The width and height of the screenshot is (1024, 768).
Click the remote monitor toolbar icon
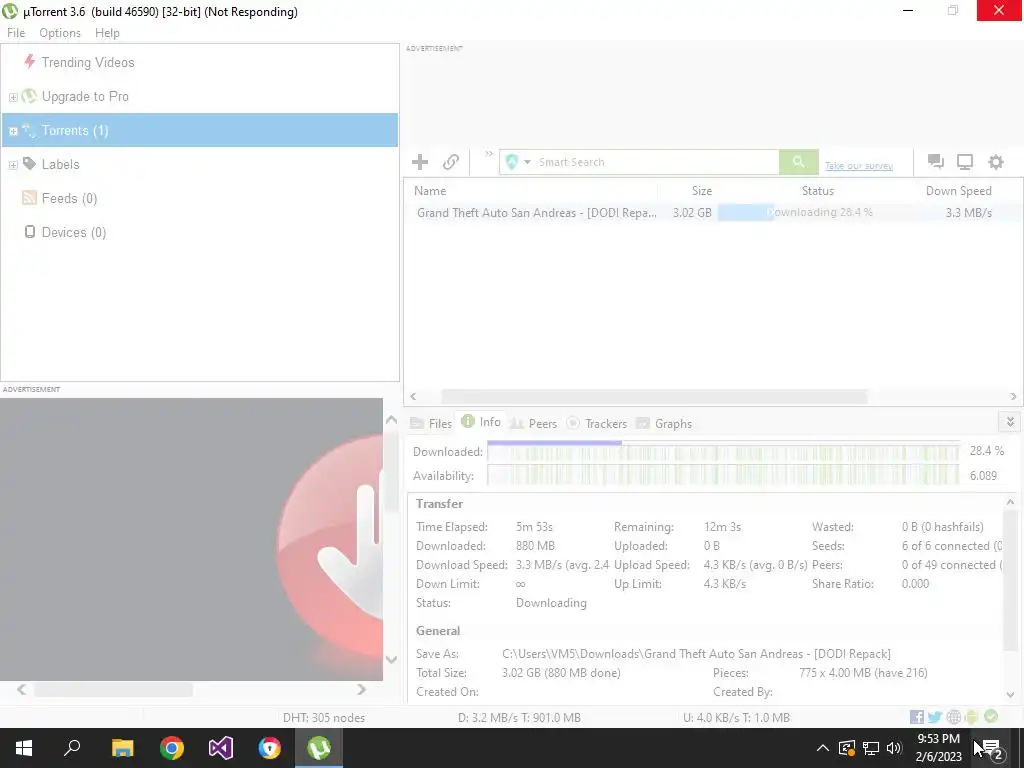click(x=965, y=162)
